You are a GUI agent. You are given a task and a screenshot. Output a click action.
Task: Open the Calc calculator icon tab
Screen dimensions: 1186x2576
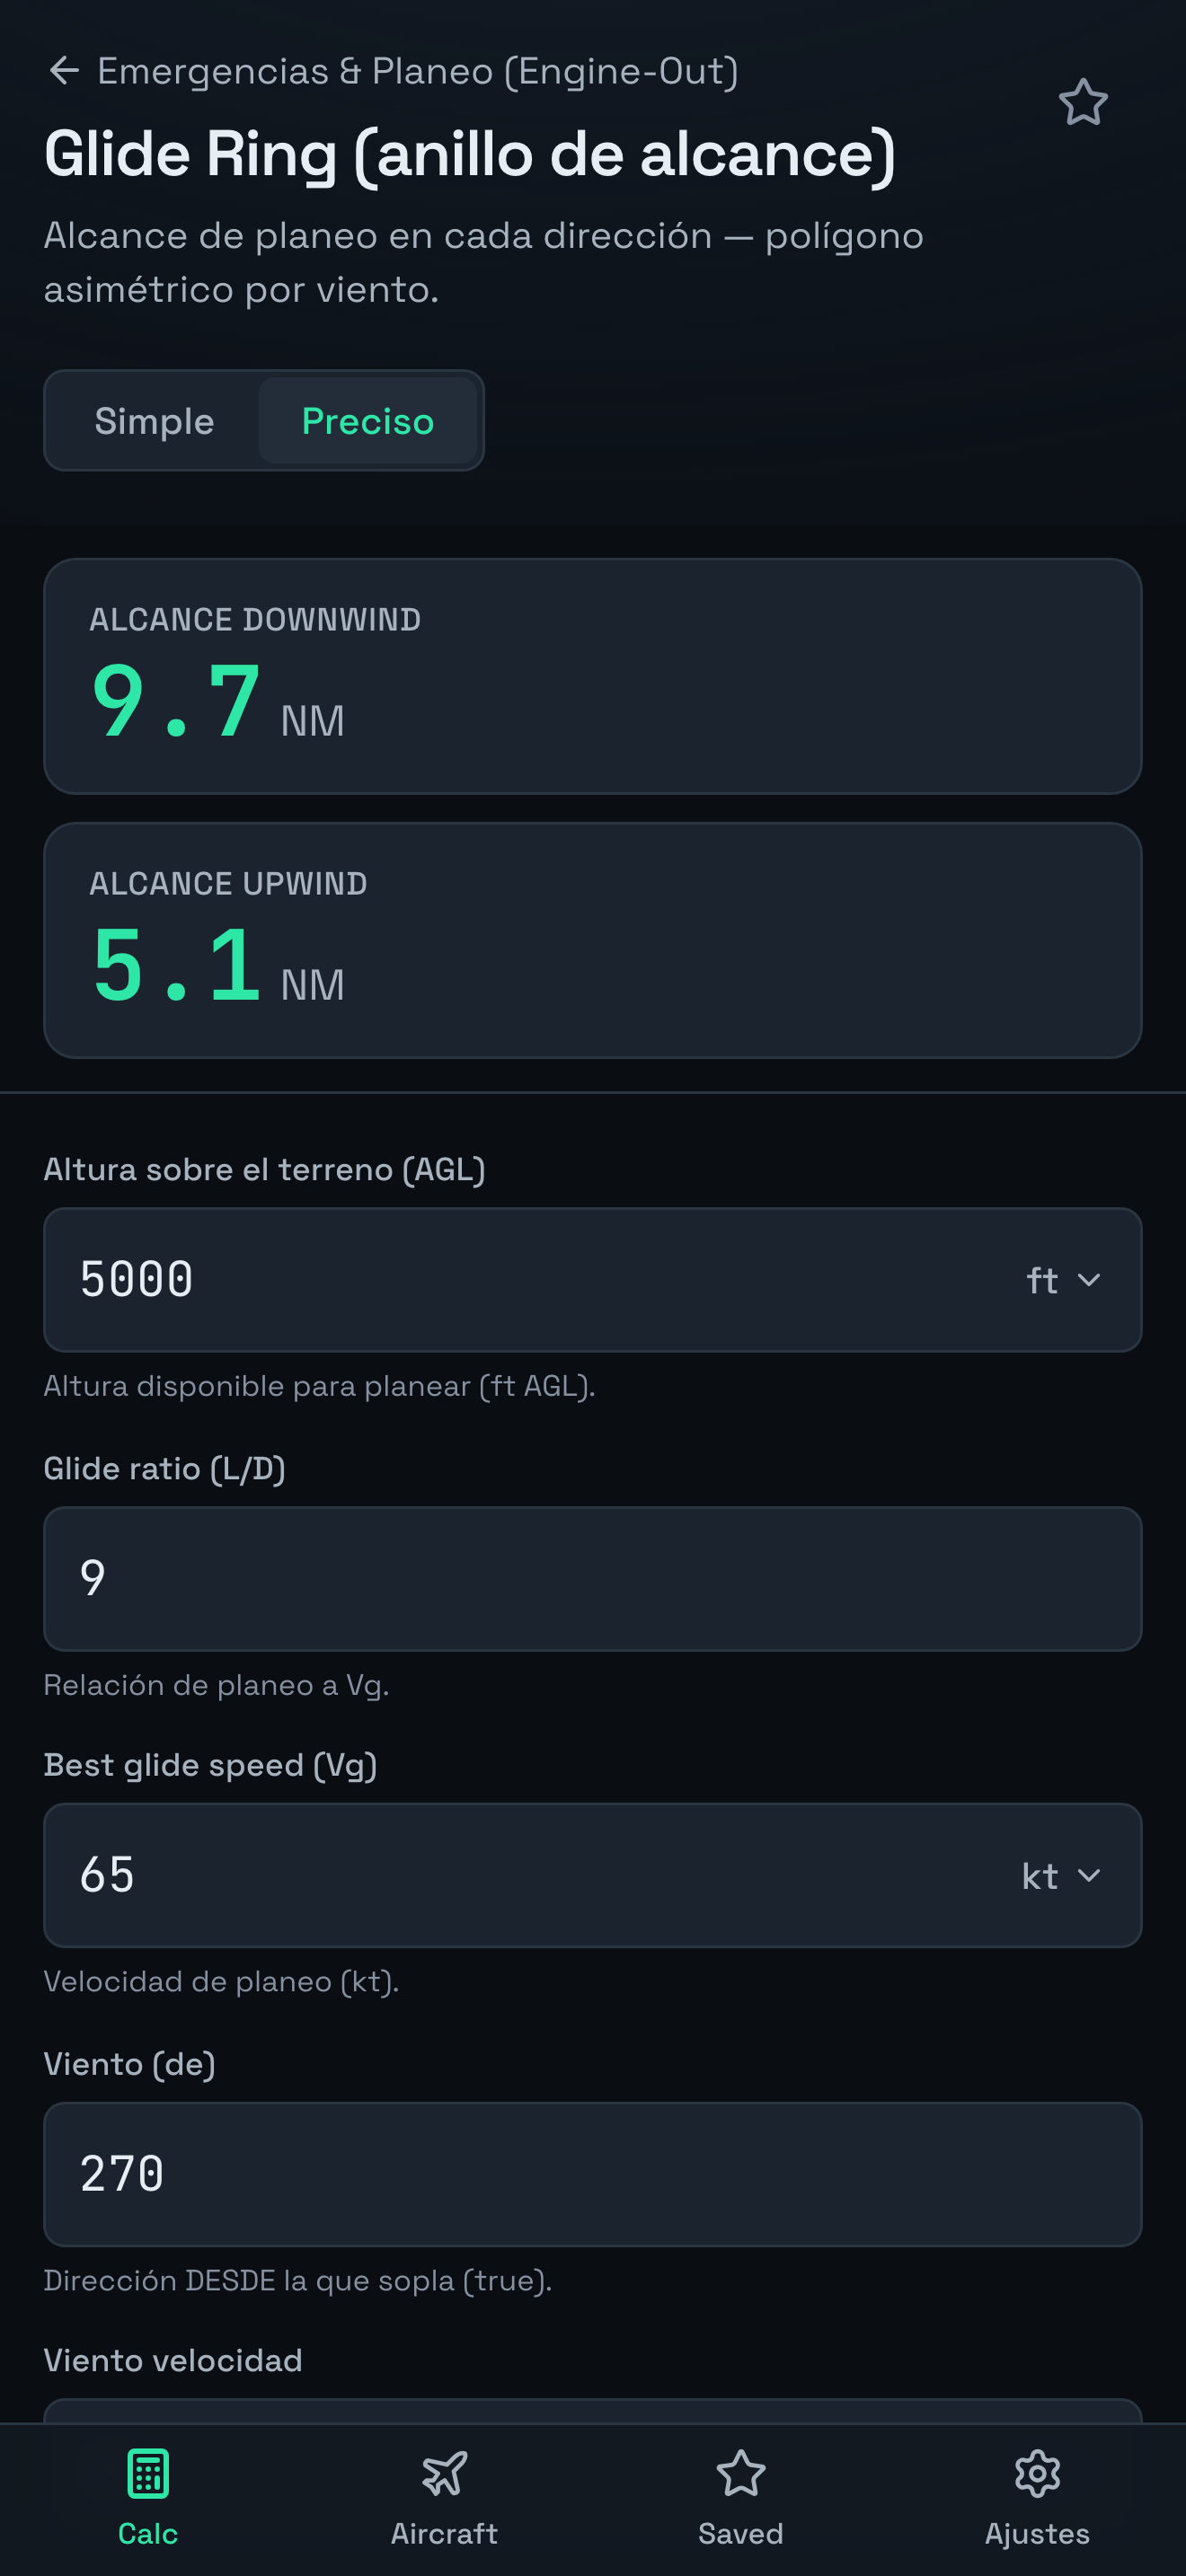pos(148,2474)
